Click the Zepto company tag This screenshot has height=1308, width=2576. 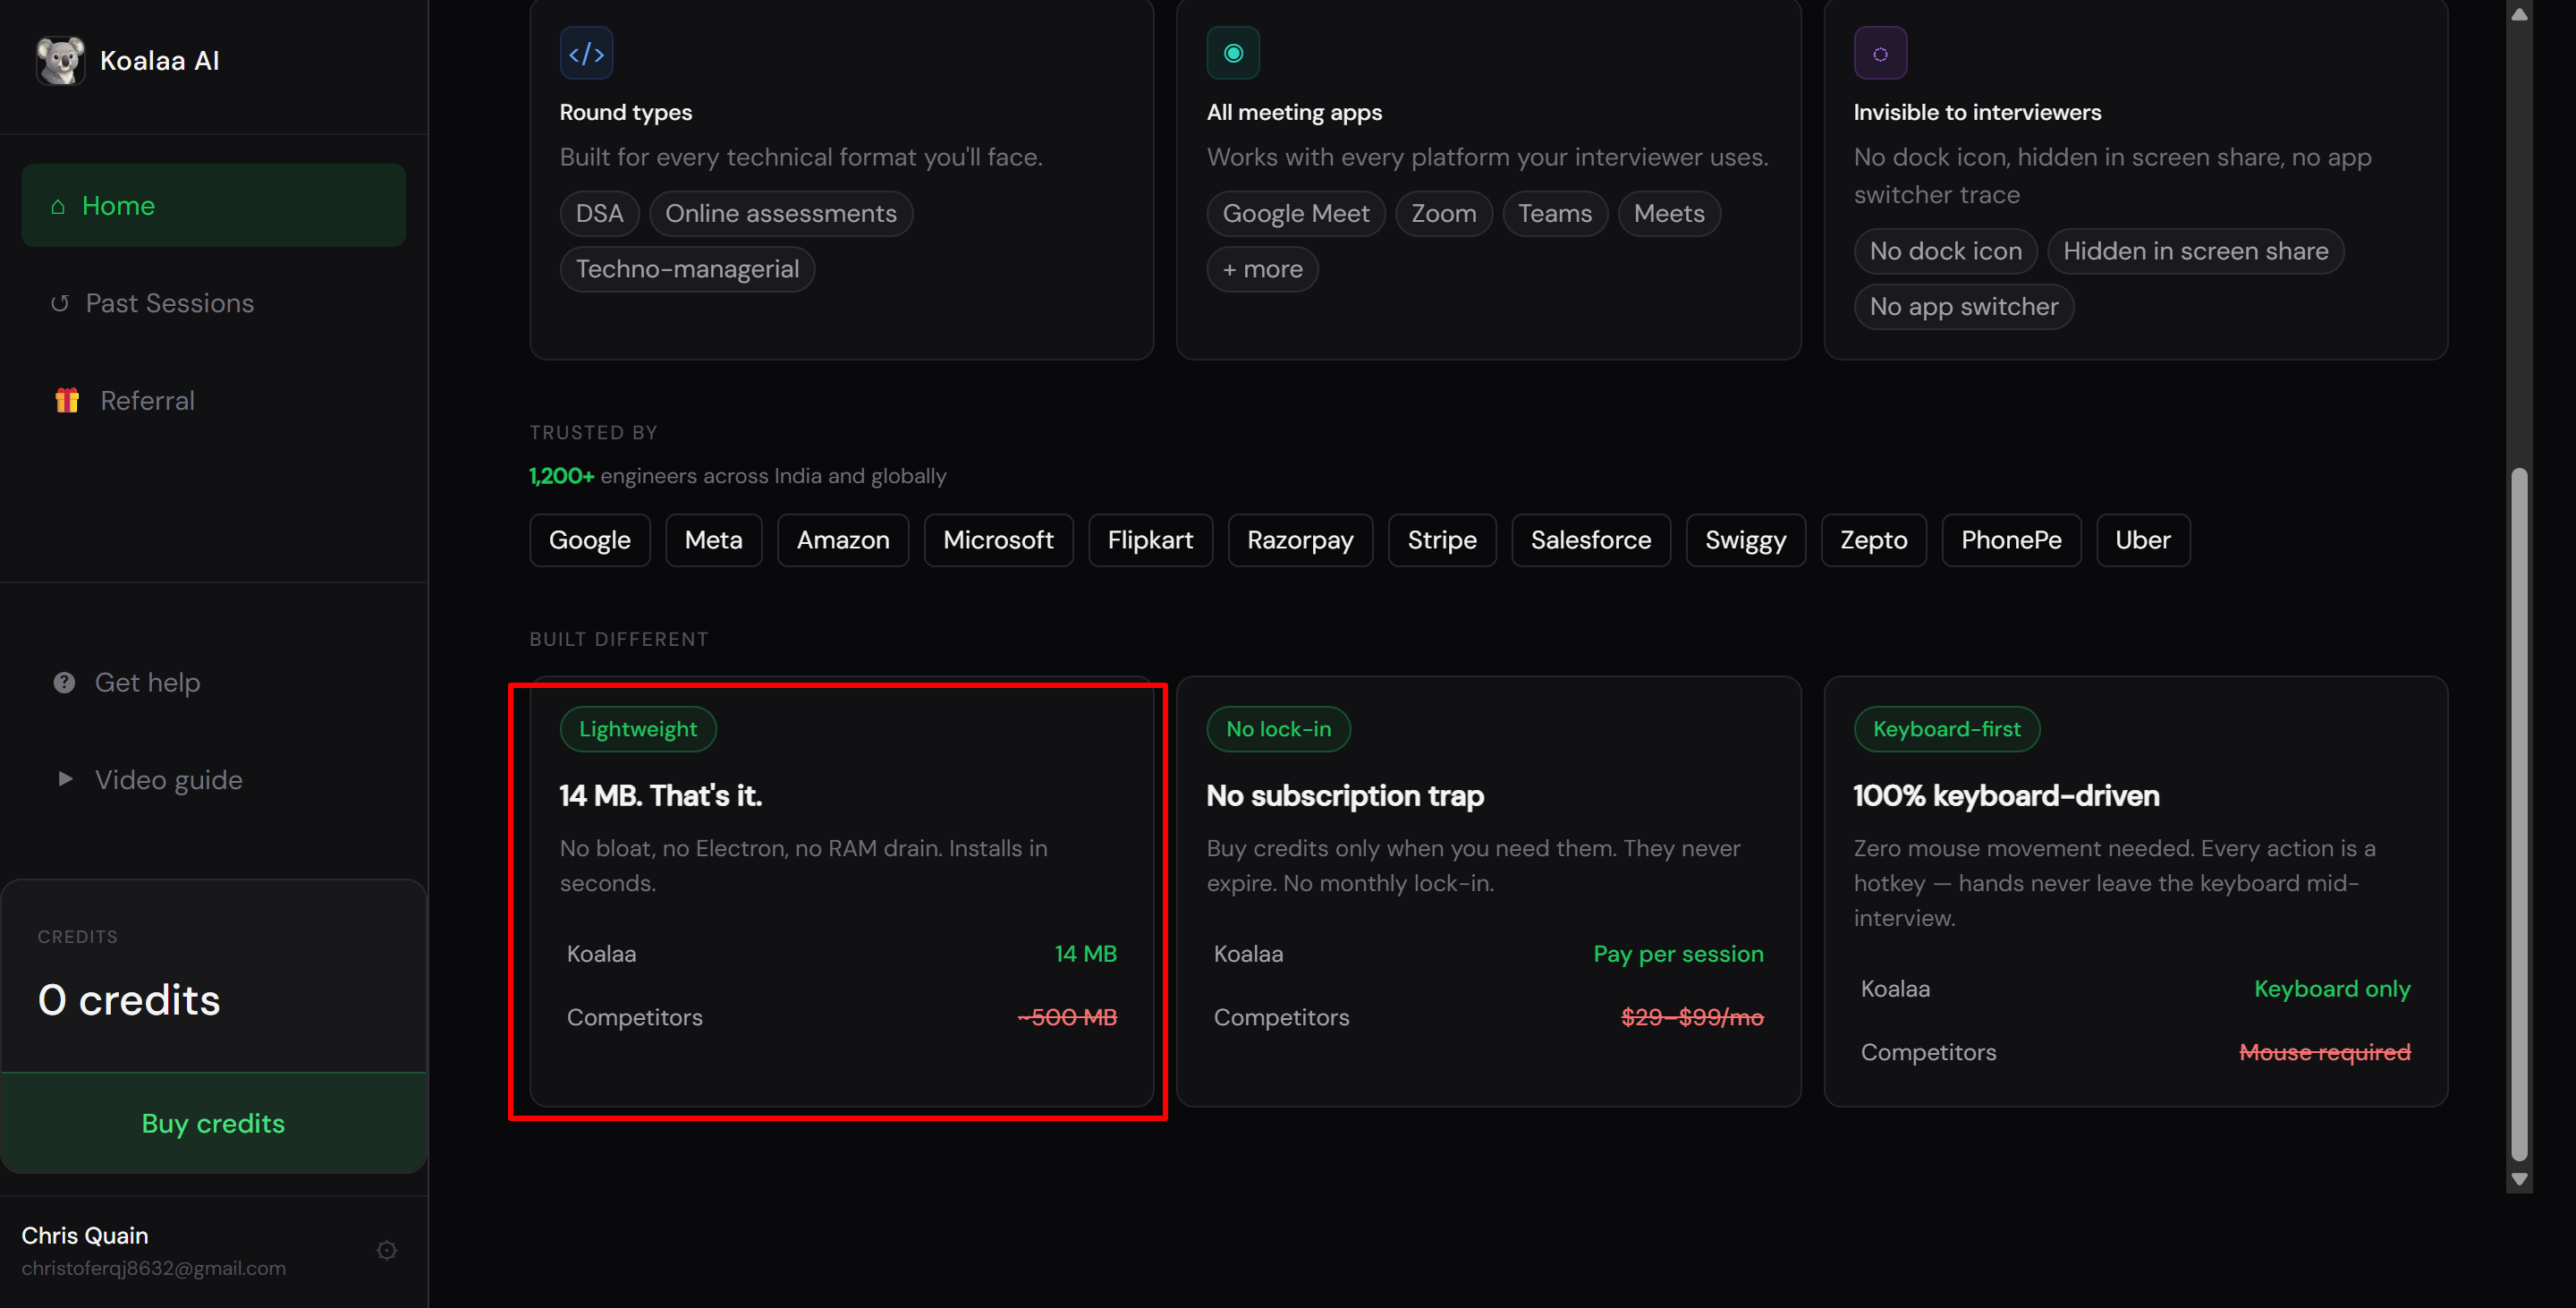pyautogui.click(x=1873, y=540)
